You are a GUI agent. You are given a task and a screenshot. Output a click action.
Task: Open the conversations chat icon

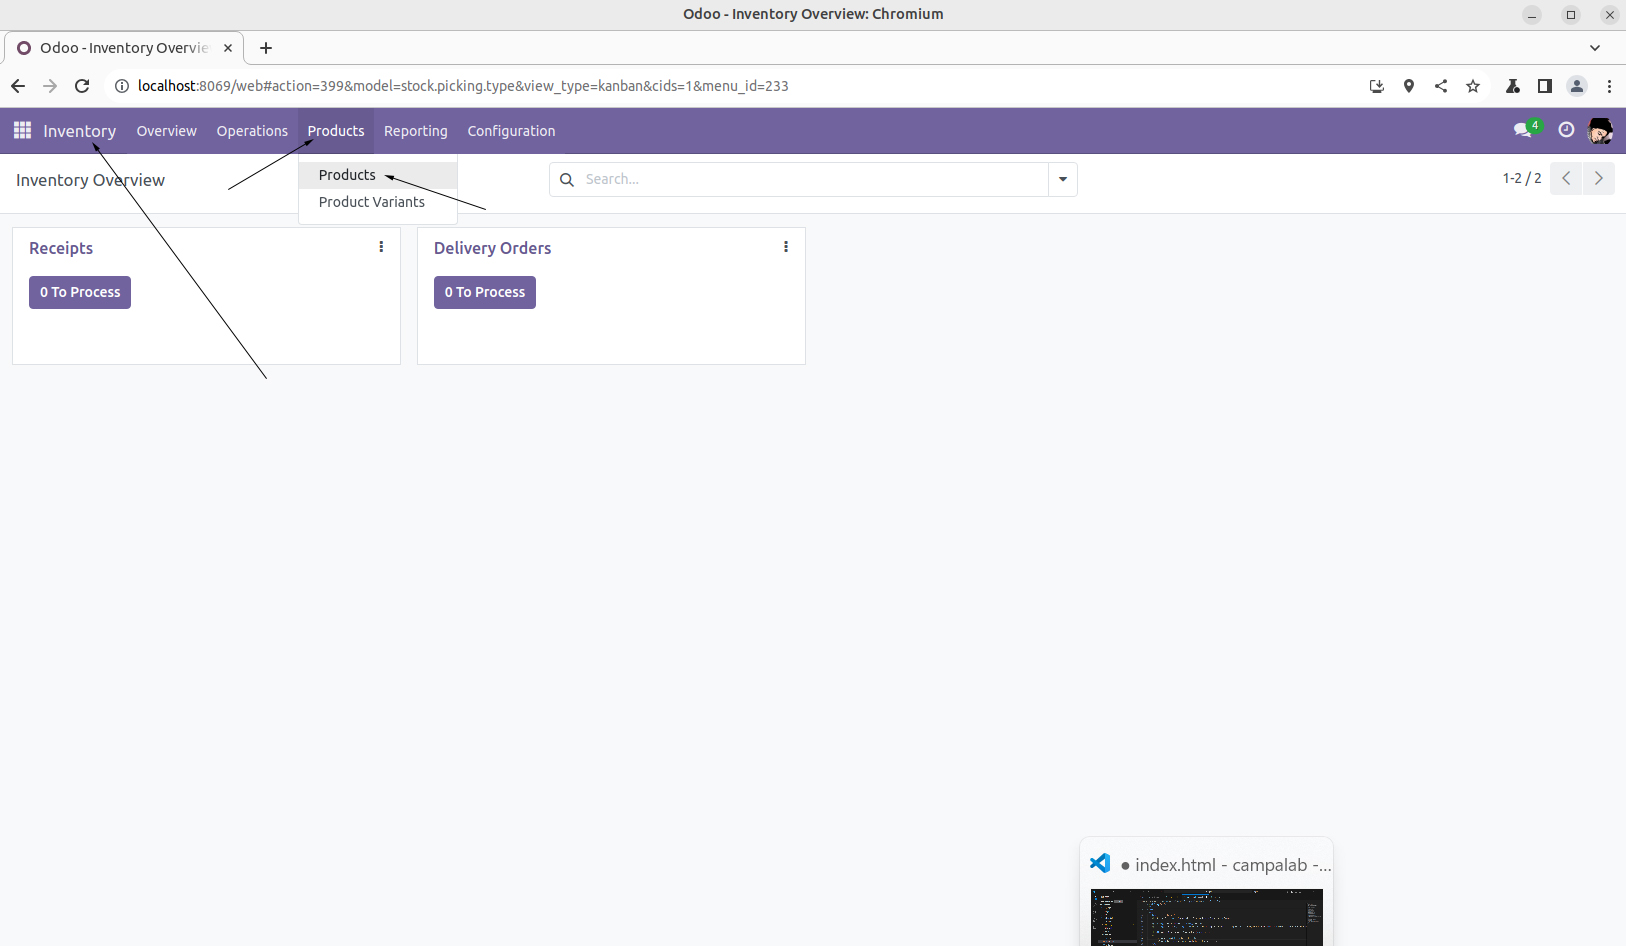tap(1523, 130)
